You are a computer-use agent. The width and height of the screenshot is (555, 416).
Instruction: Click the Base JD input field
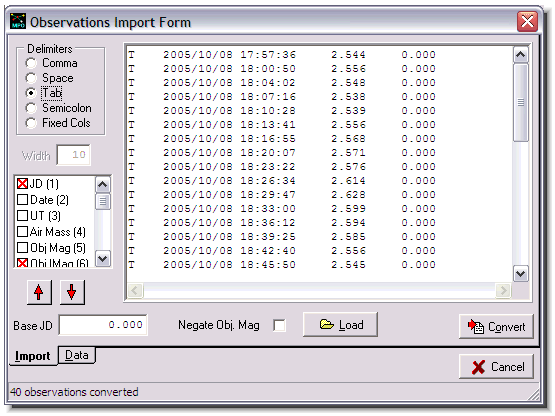pyautogui.click(x=103, y=325)
